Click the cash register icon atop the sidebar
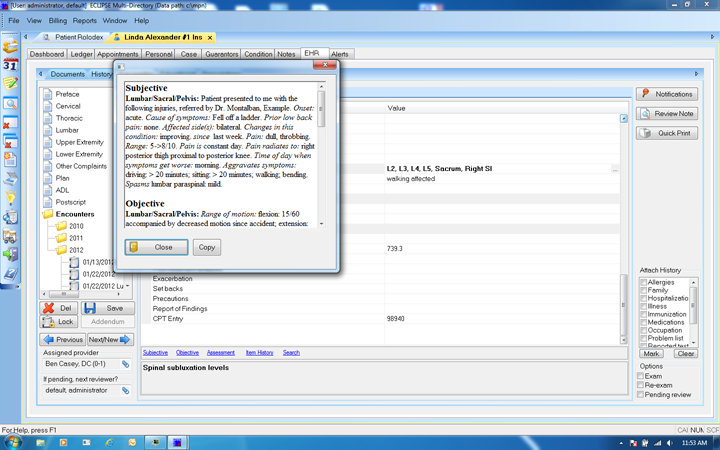This screenshot has height=450, width=720. [10, 45]
